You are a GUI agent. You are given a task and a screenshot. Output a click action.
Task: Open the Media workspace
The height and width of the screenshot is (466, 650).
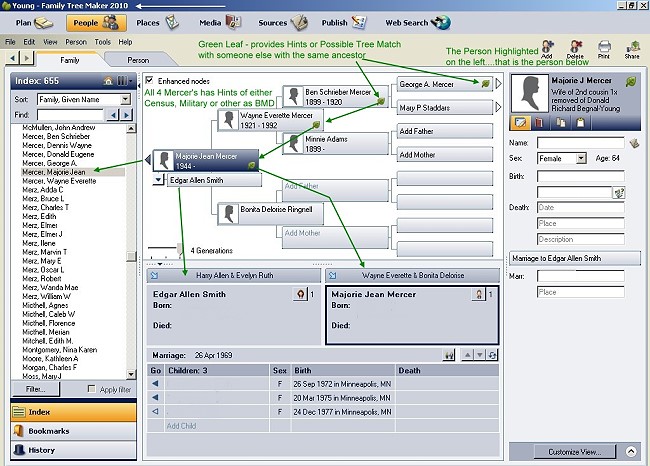220,23
